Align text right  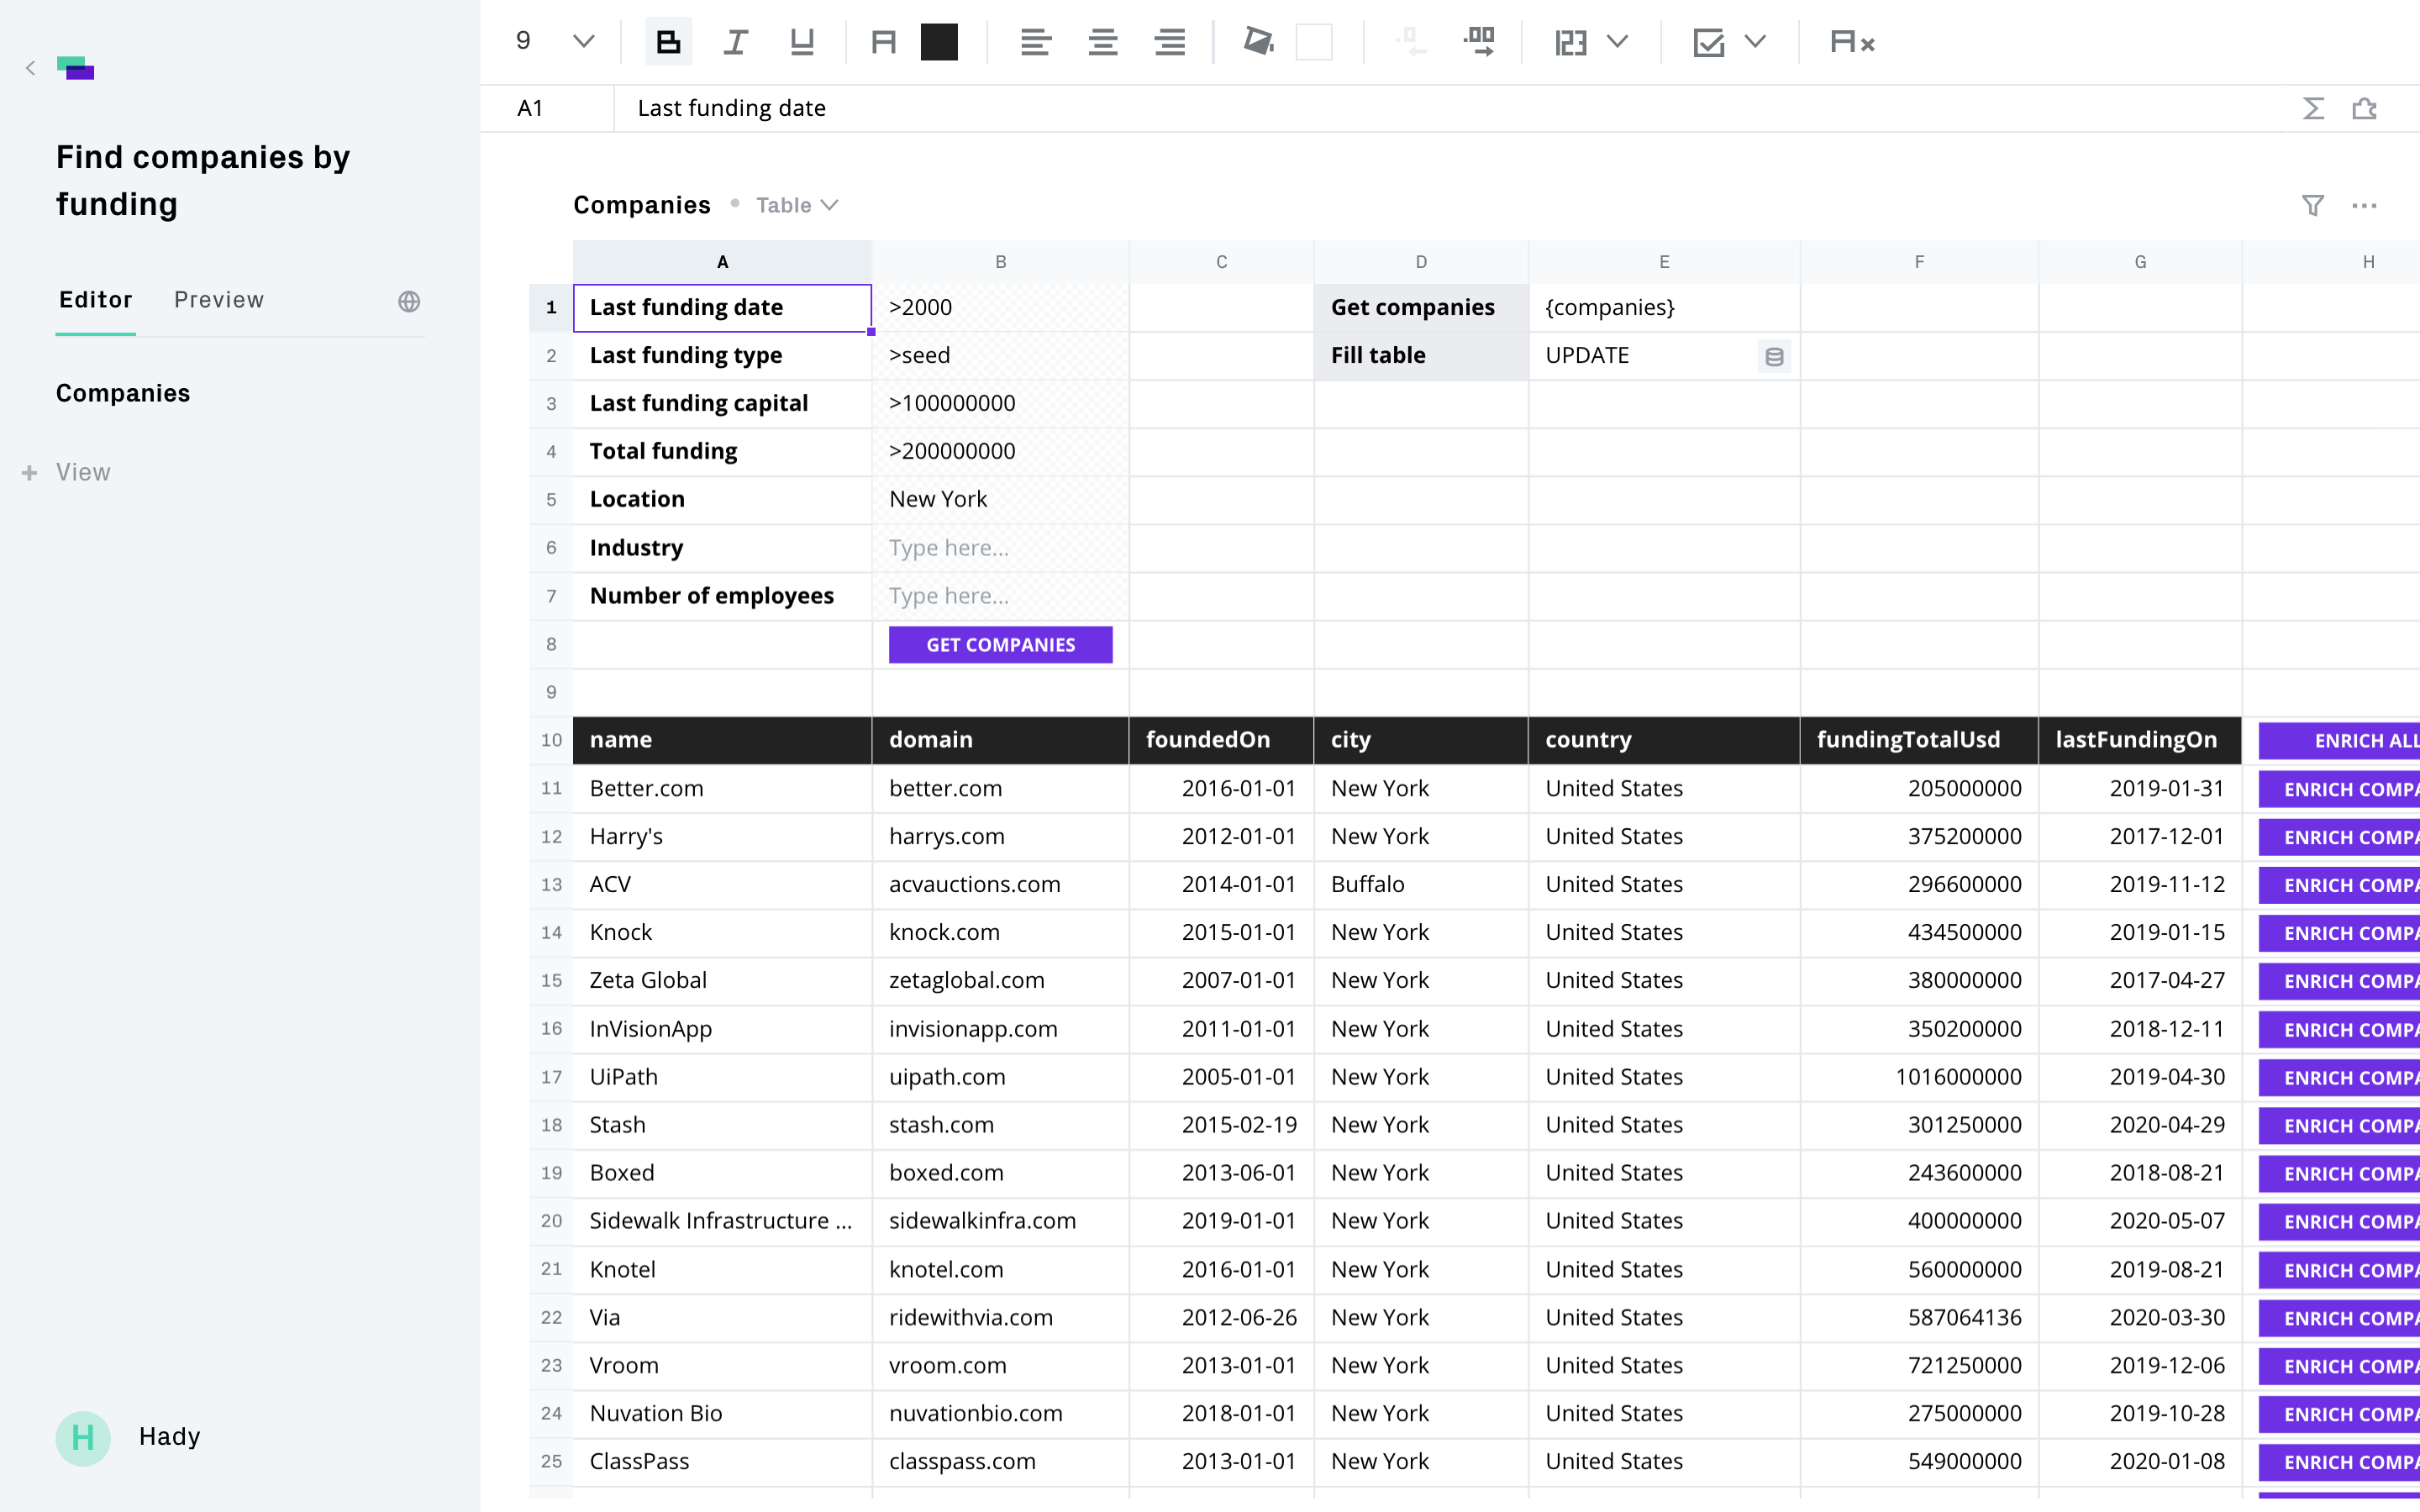[1170, 42]
